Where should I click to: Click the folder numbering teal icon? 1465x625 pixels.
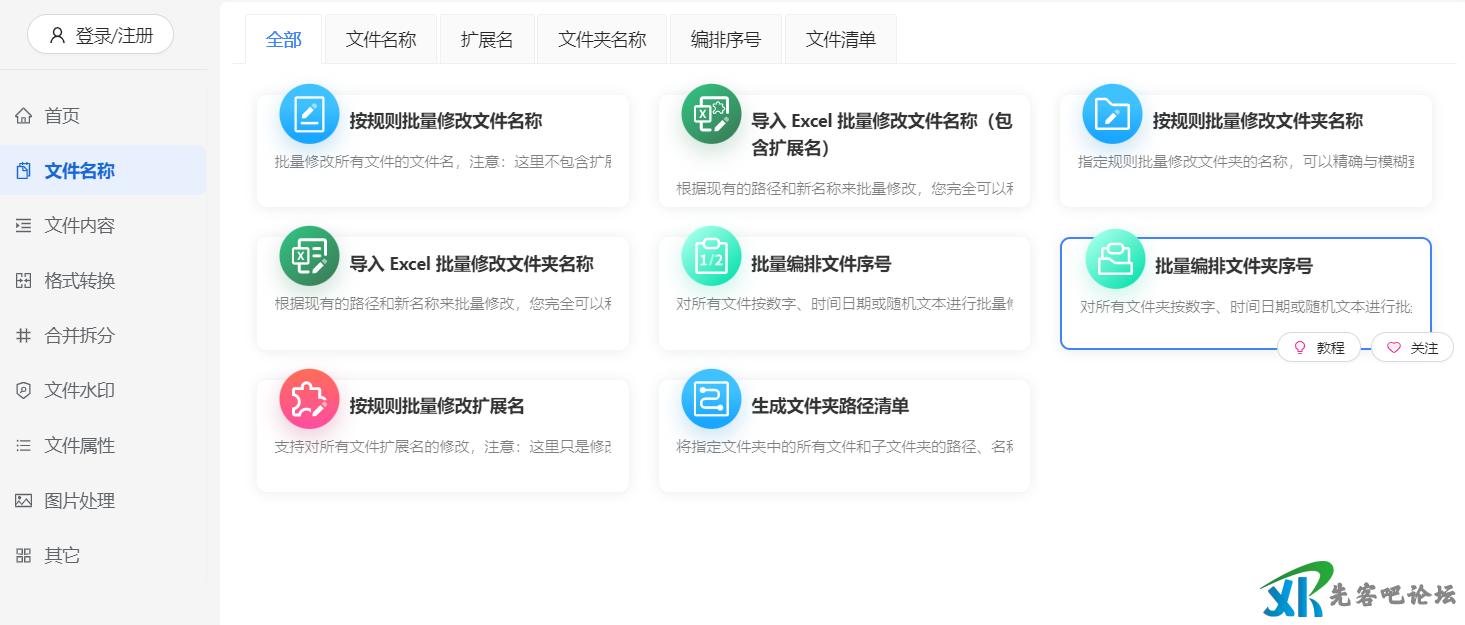pyautogui.click(x=1115, y=259)
